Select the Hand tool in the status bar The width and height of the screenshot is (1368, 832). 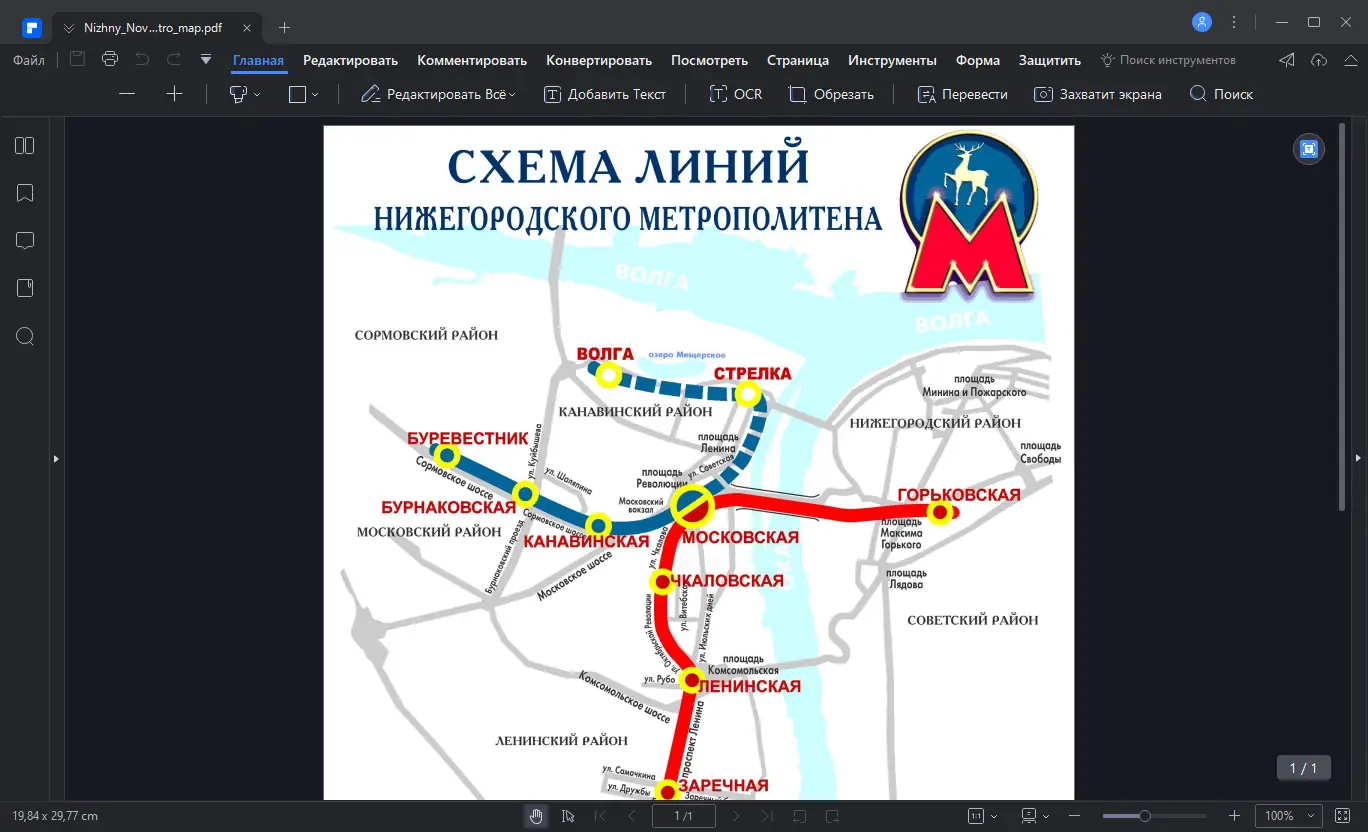pyautogui.click(x=536, y=816)
